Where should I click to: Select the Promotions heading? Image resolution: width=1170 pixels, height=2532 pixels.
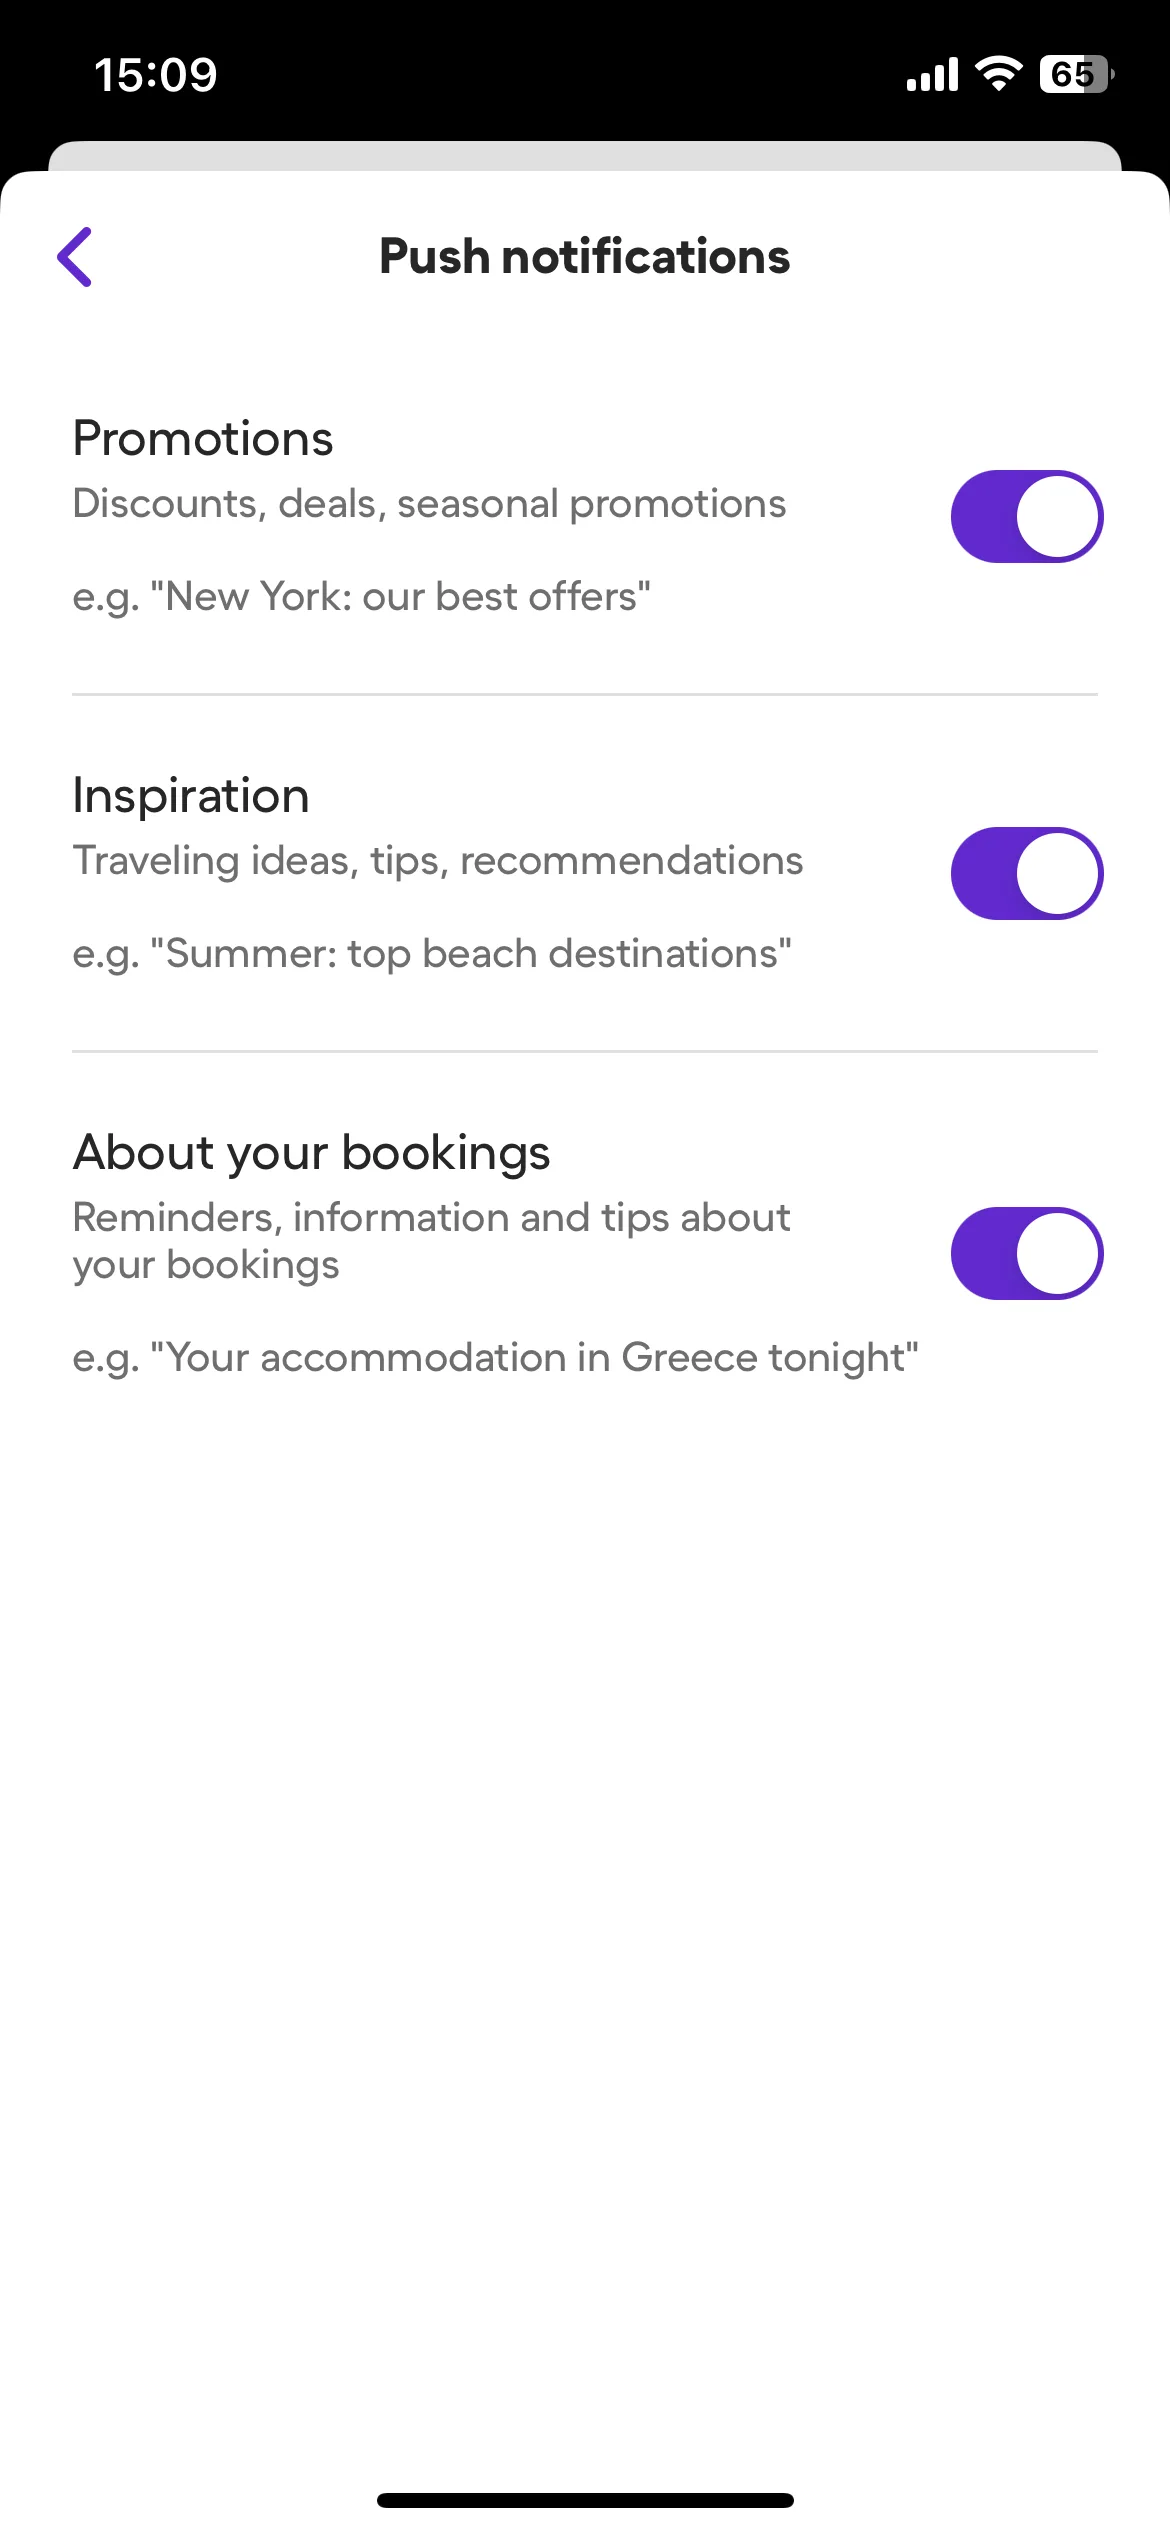pos(203,439)
